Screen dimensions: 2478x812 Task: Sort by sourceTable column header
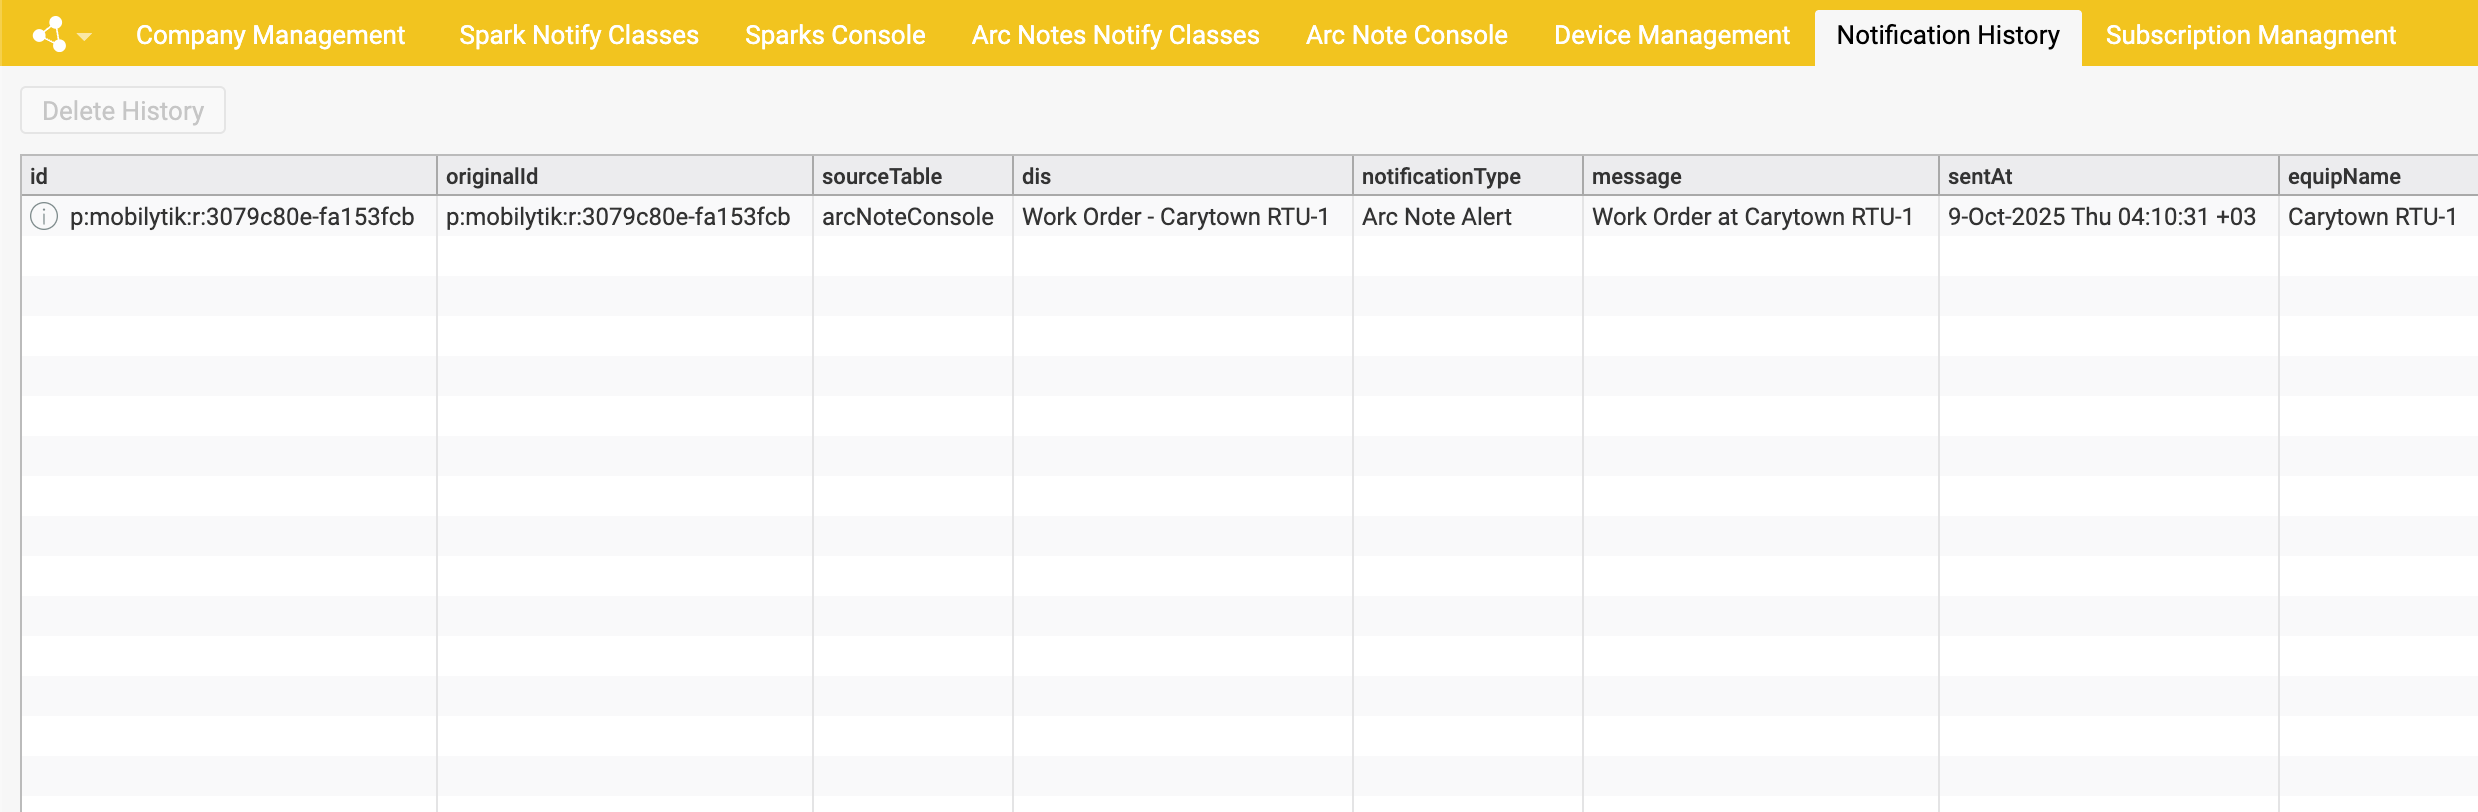point(912,176)
